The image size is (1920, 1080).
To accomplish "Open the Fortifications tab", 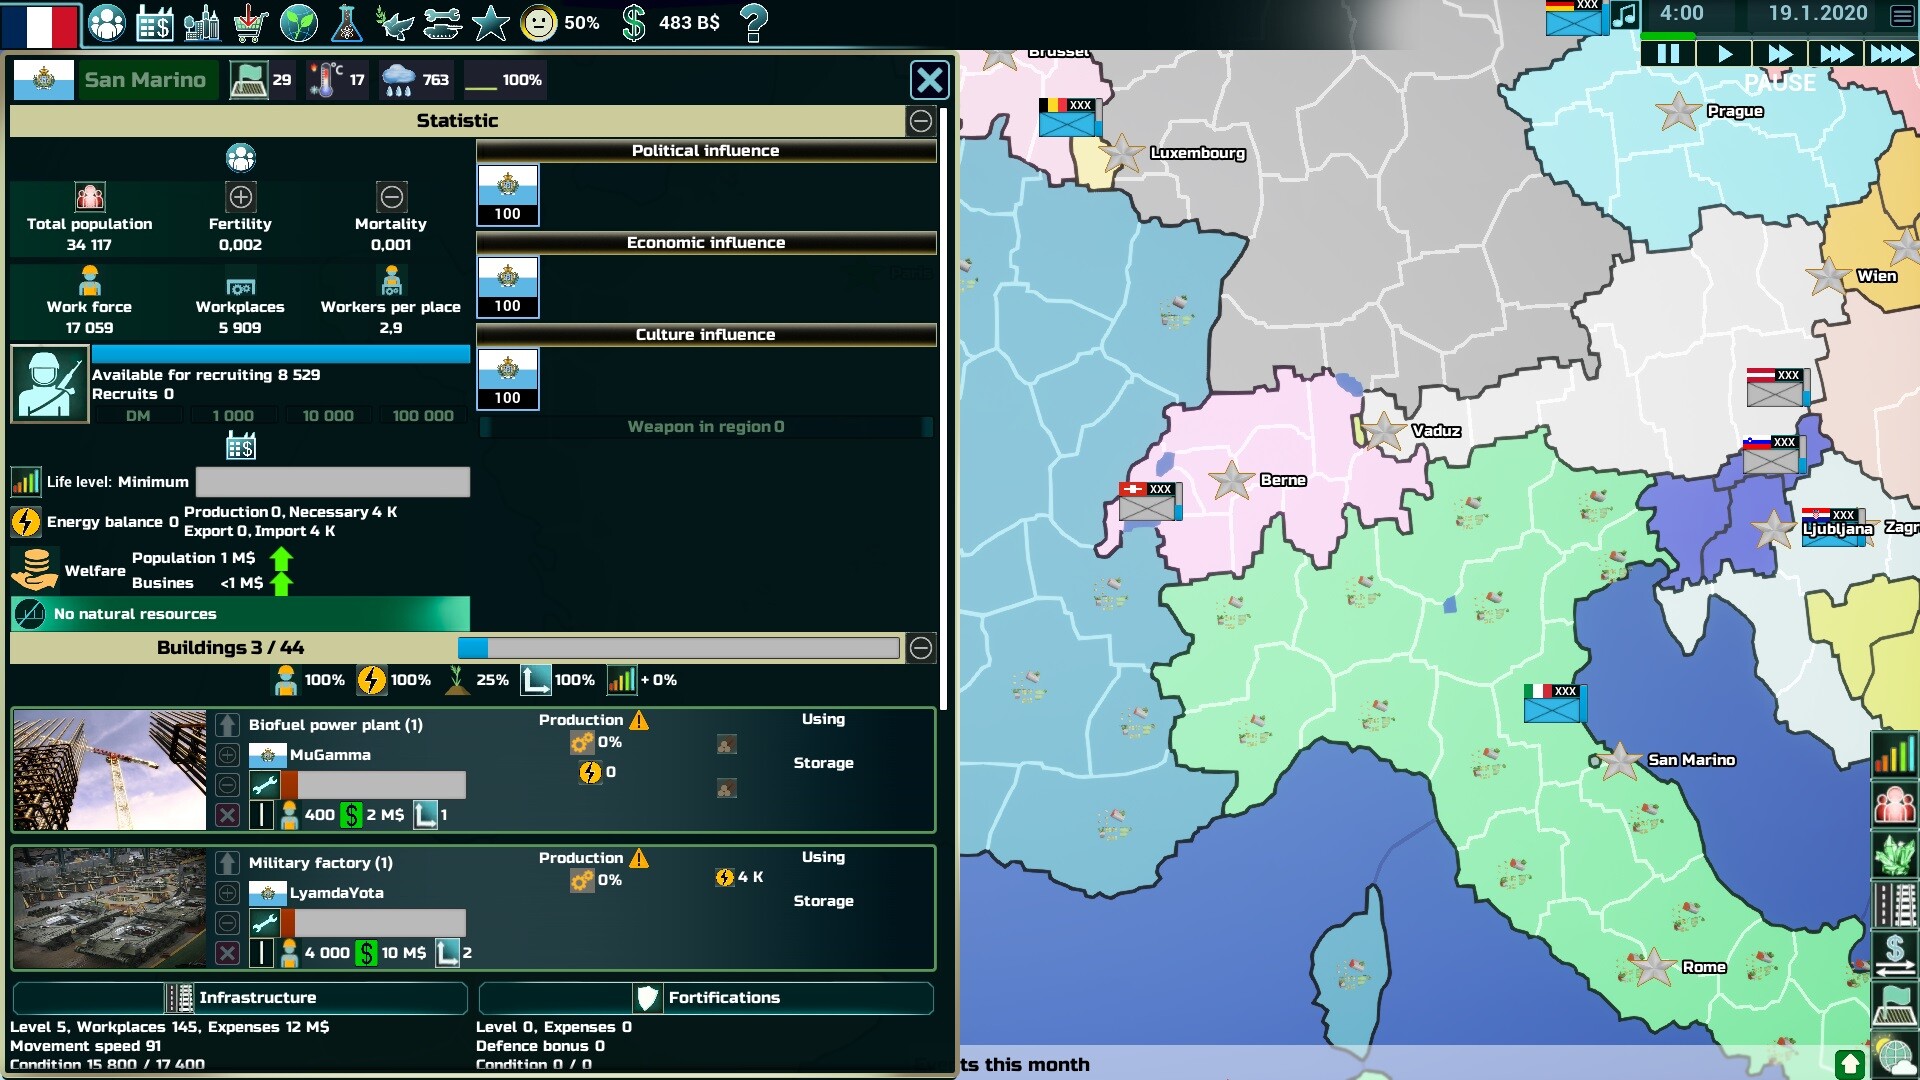I will coord(706,997).
